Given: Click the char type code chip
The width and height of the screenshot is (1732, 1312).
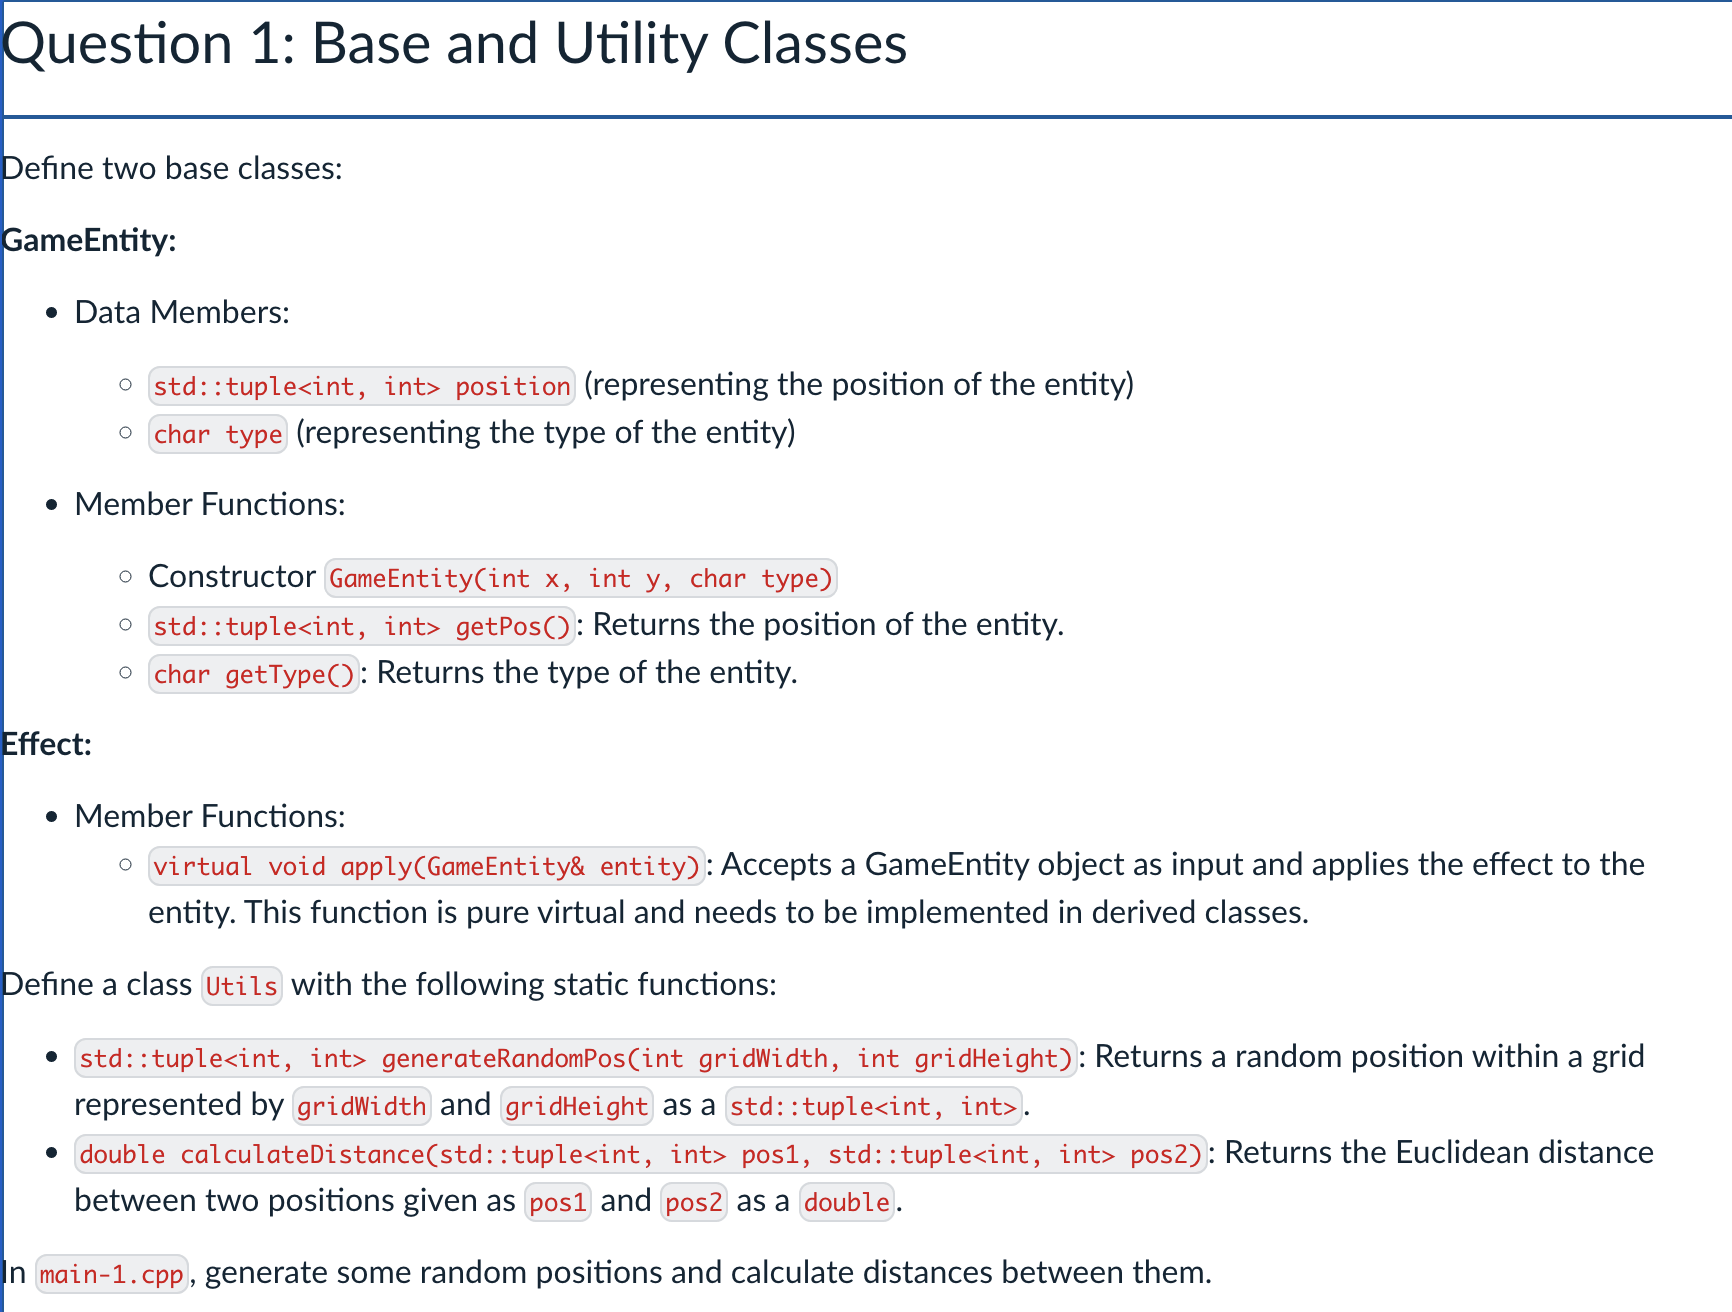Looking at the screenshot, I should [217, 434].
